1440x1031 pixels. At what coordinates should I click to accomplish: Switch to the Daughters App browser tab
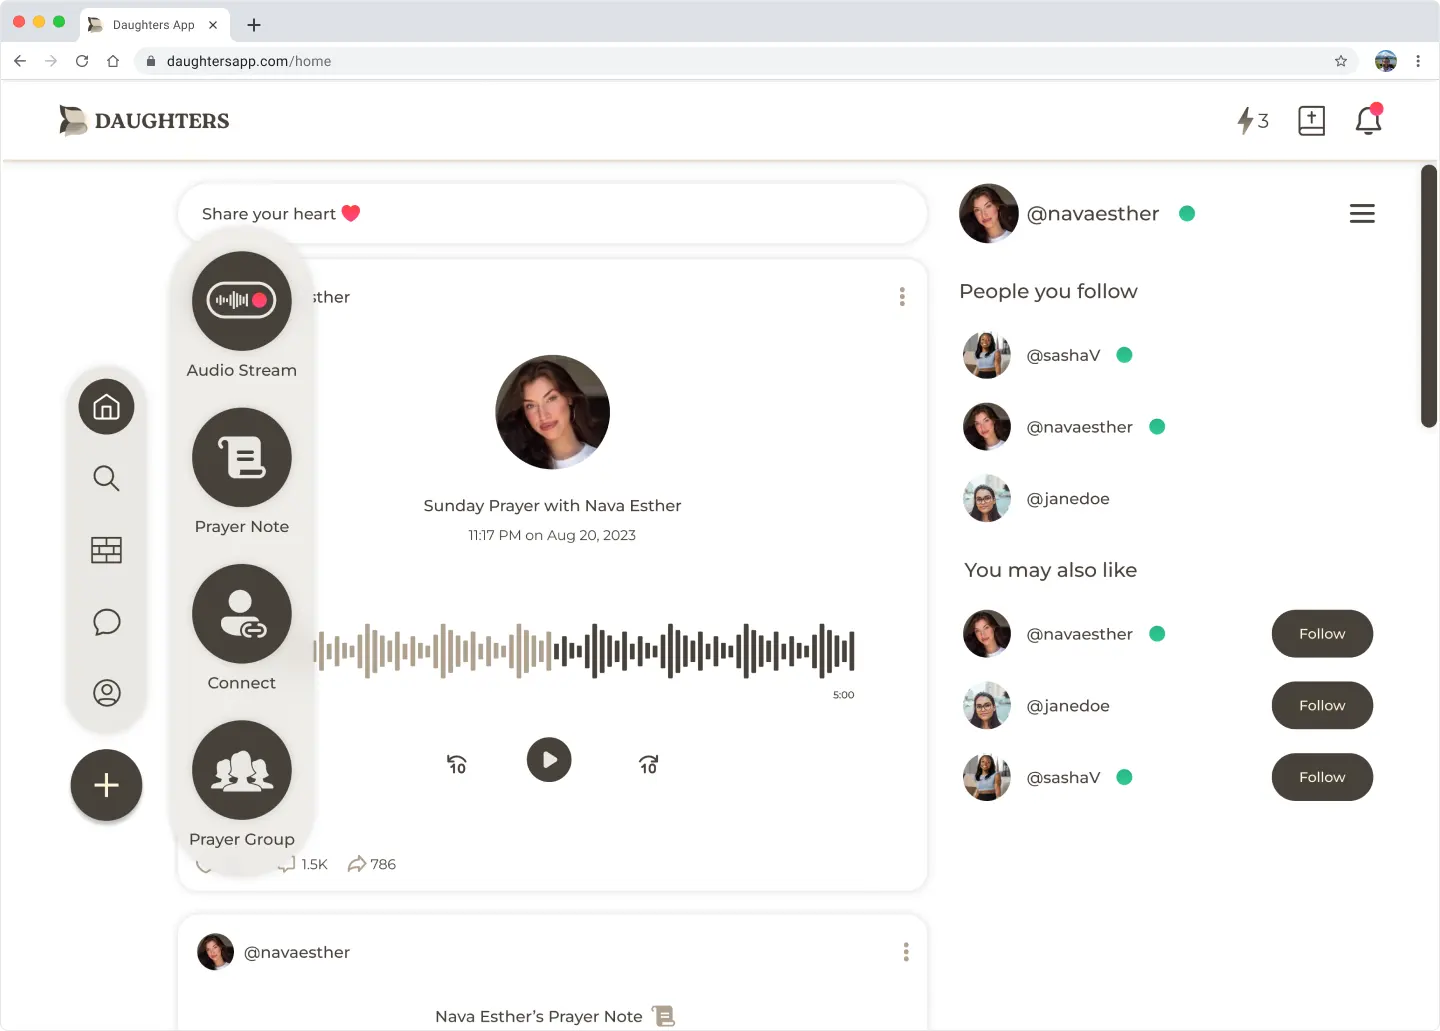tap(153, 25)
